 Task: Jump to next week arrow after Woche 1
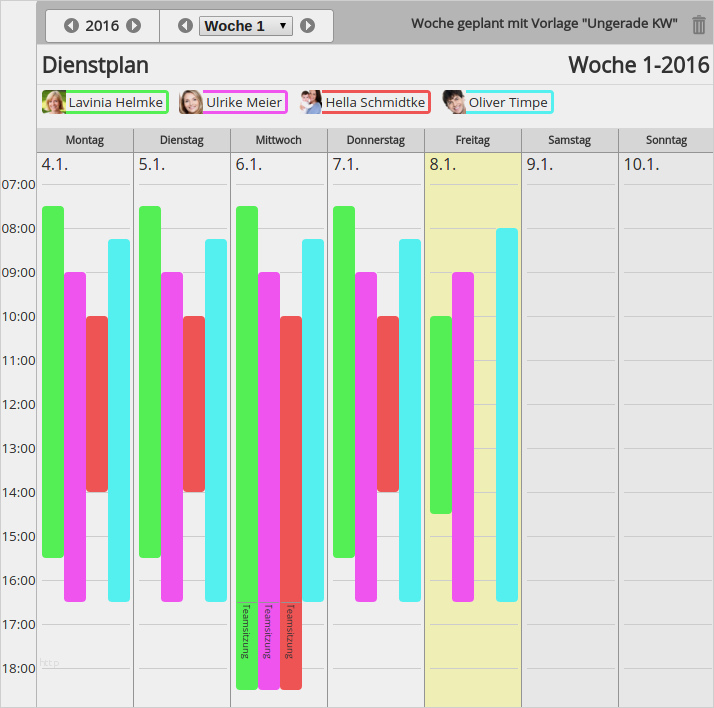click(307, 25)
